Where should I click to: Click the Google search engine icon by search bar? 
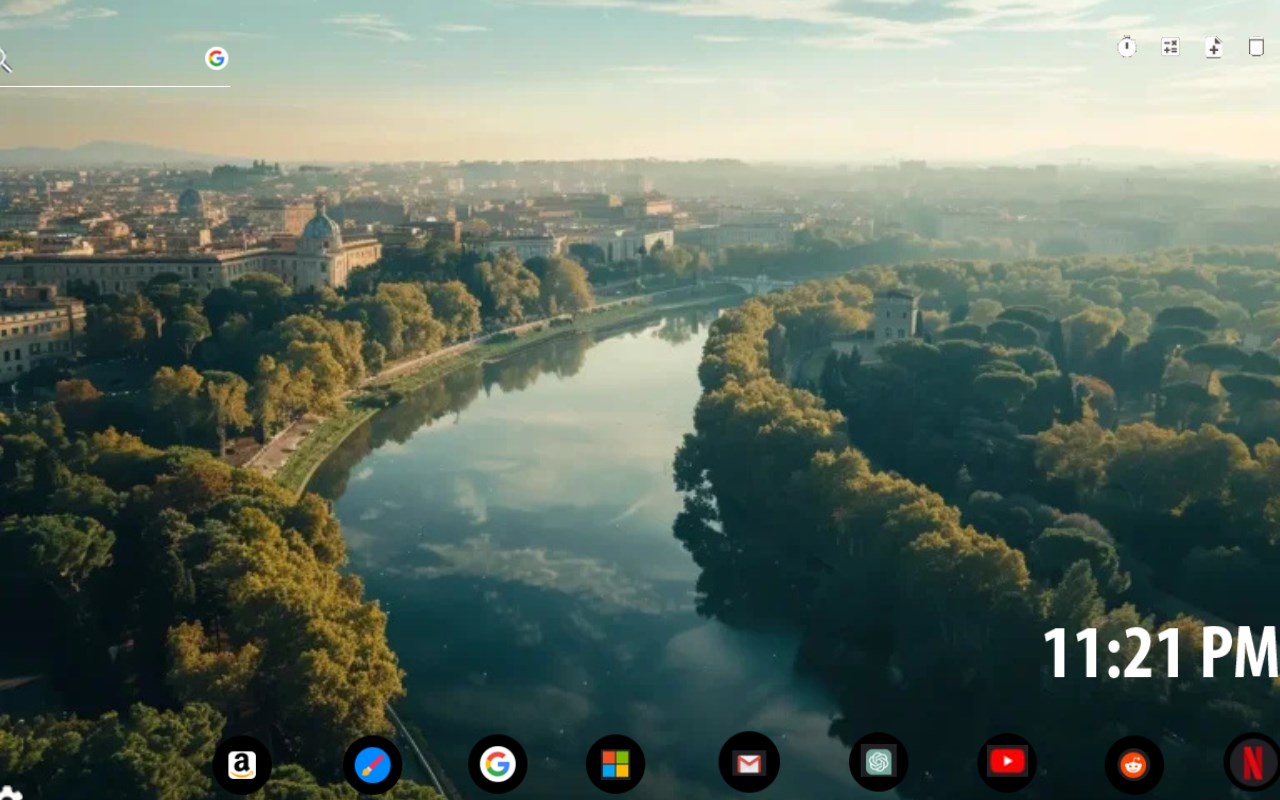[x=216, y=58]
